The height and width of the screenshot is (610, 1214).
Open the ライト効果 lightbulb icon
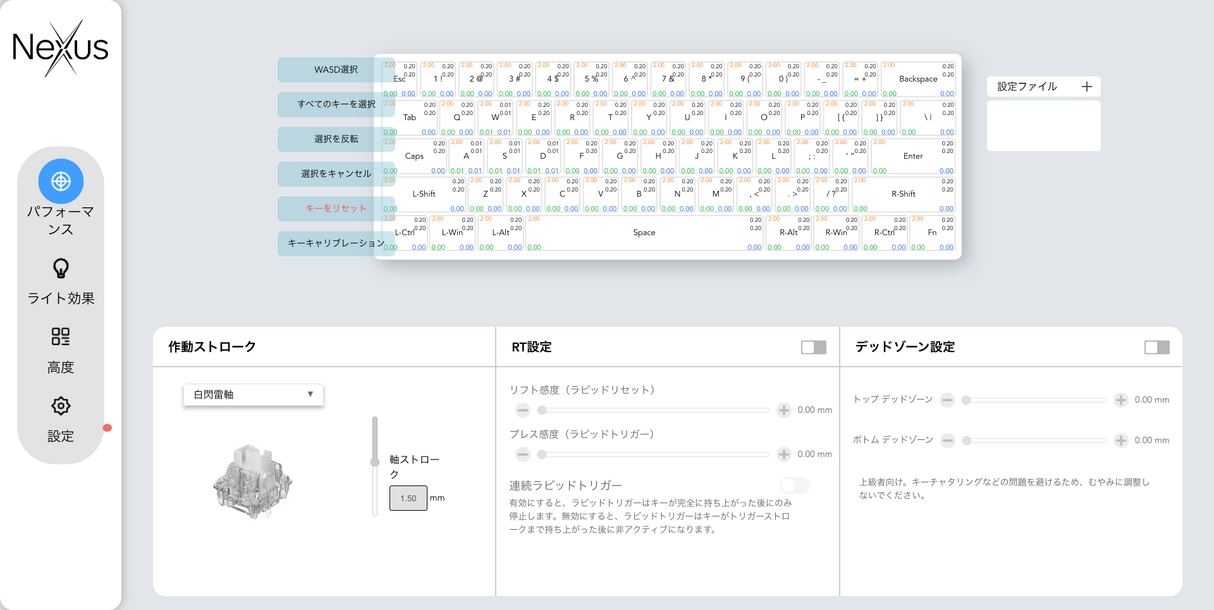(x=61, y=269)
